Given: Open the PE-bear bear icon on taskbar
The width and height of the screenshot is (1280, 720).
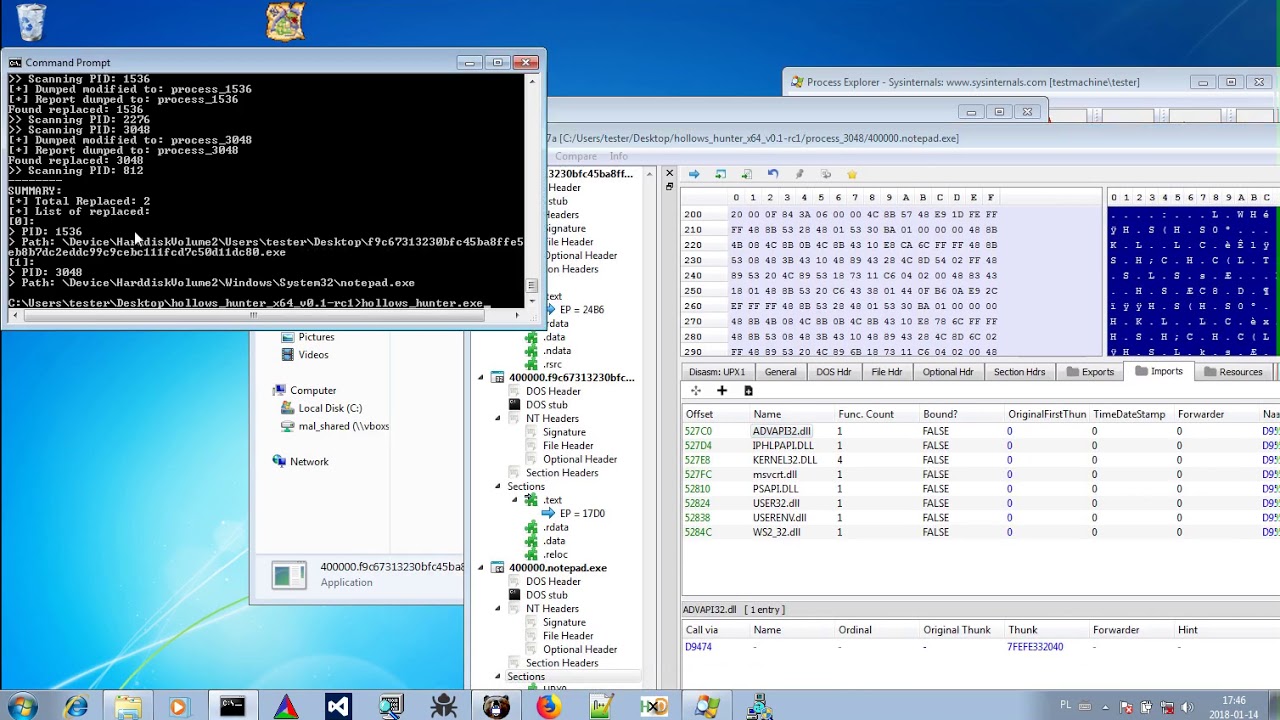Looking at the screenshot, I should [x=495, y=706].
